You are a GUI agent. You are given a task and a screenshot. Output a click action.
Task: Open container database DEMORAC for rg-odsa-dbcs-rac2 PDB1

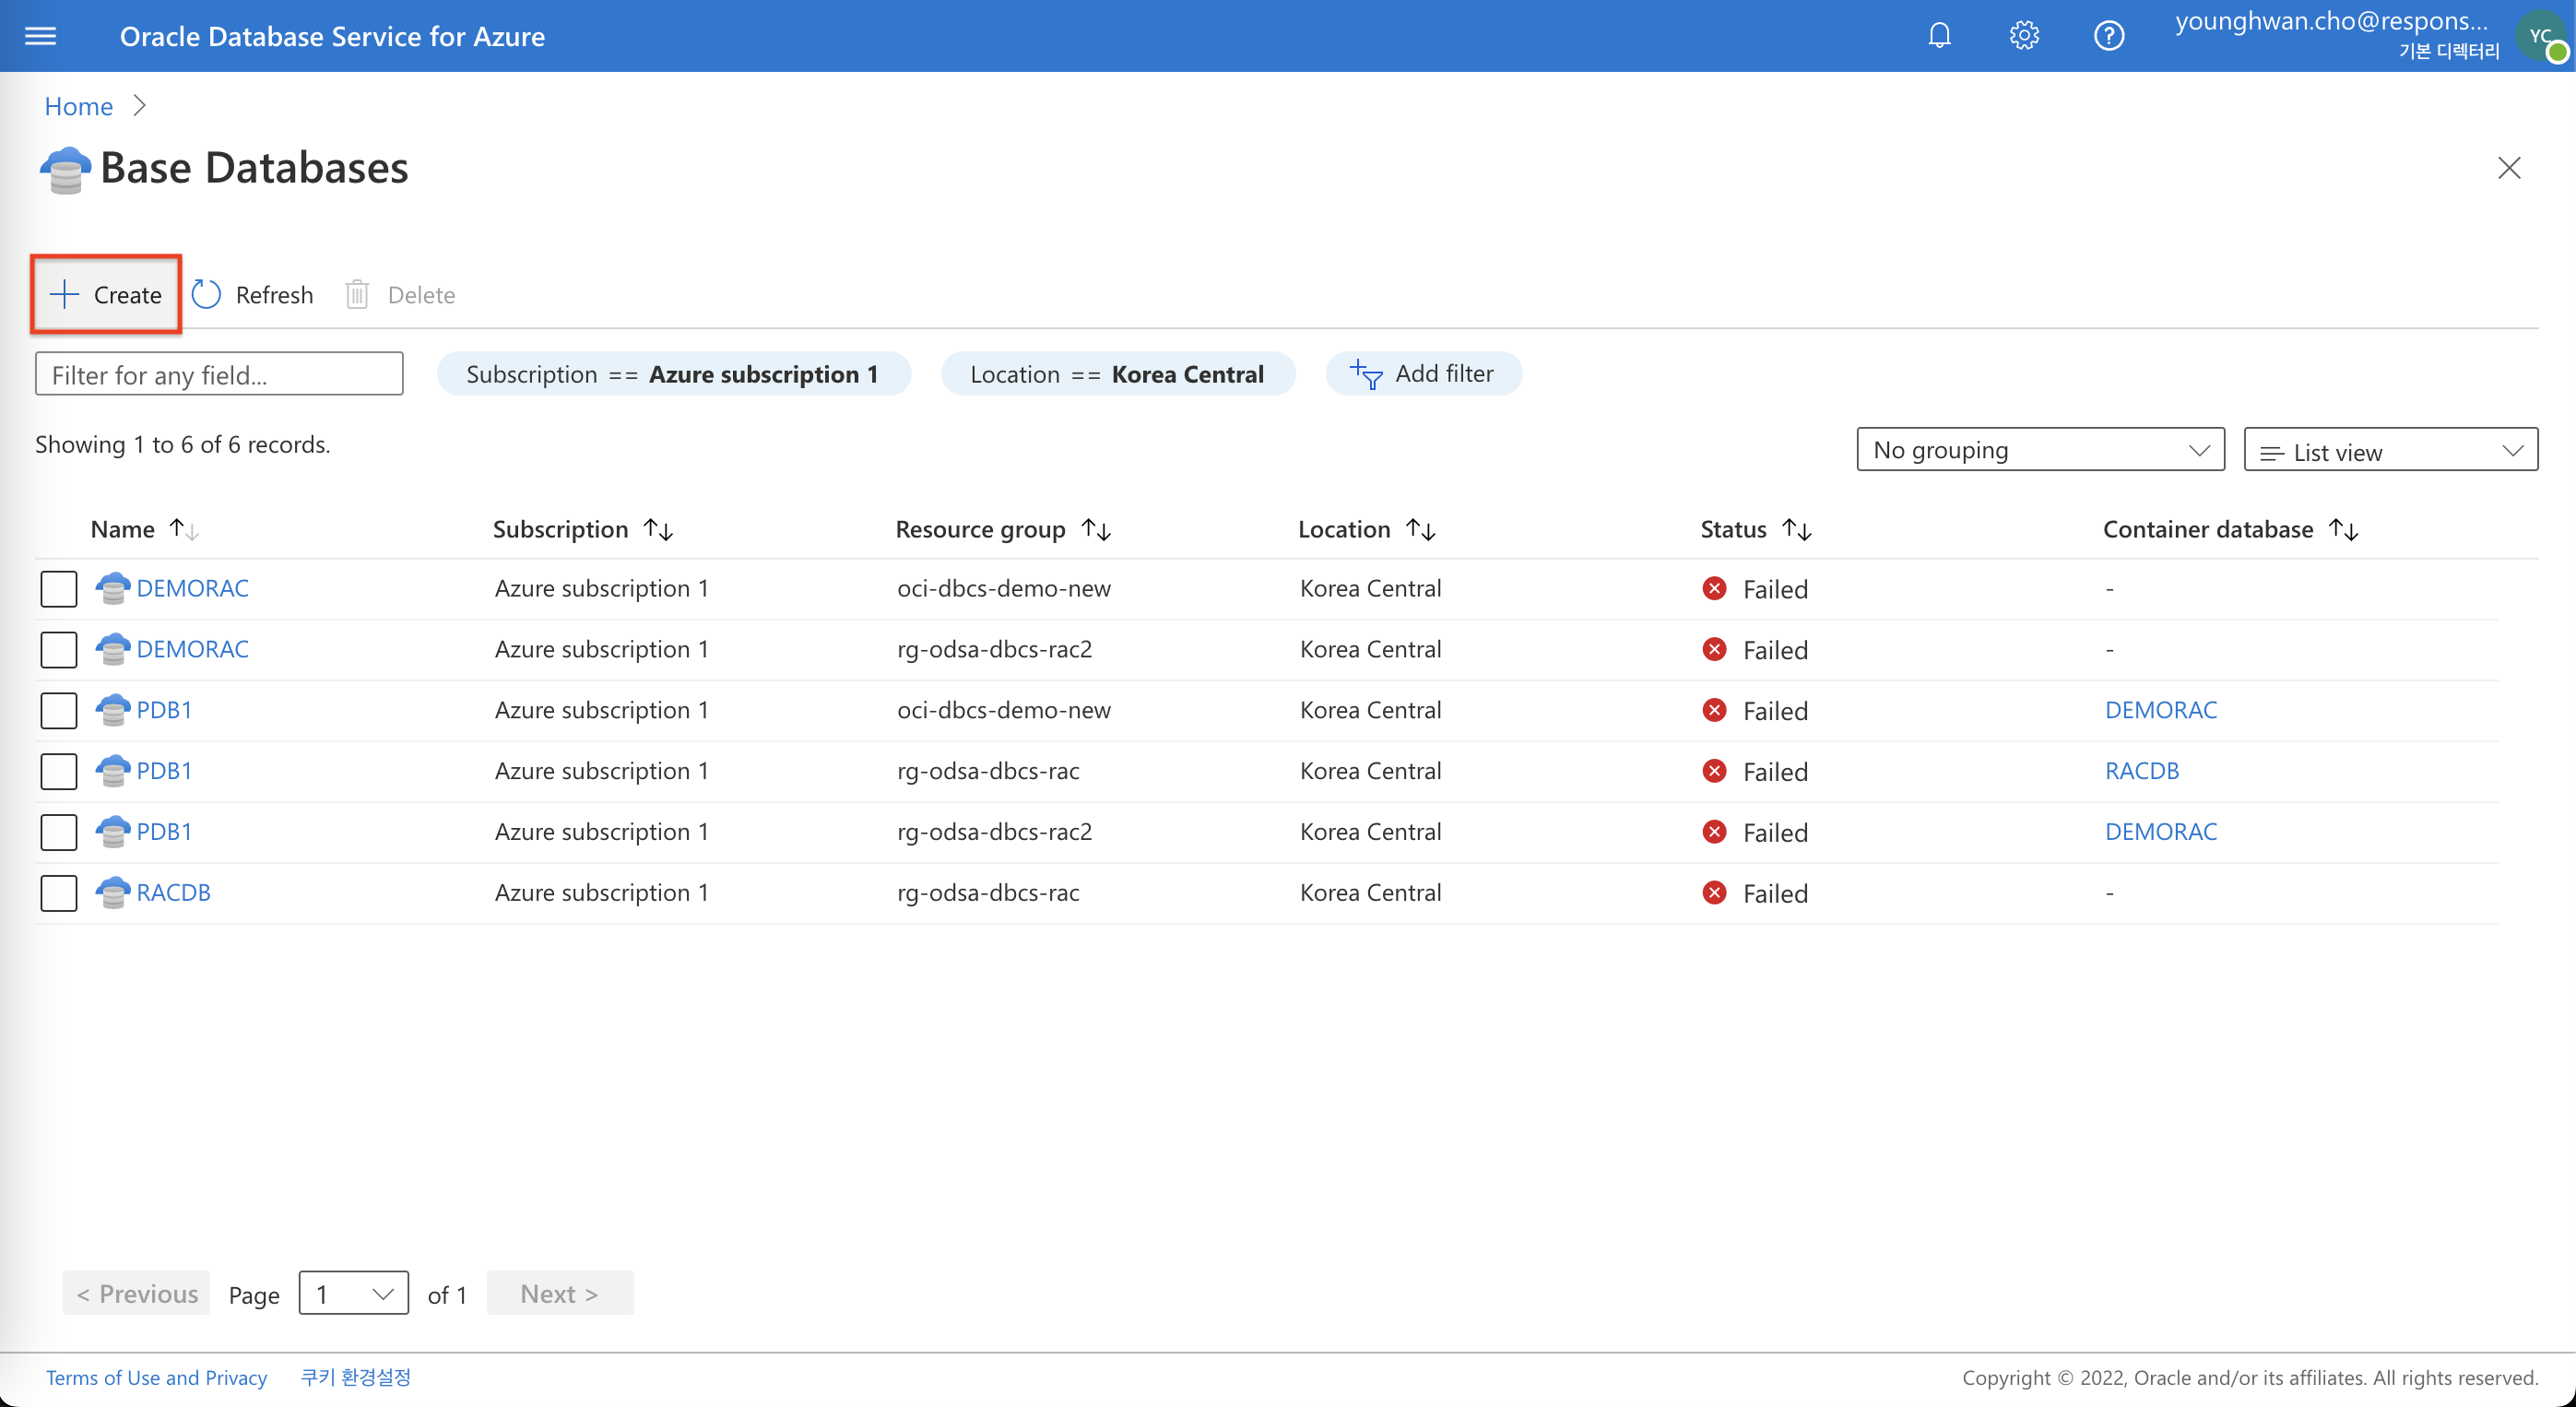click(2161, 831)
